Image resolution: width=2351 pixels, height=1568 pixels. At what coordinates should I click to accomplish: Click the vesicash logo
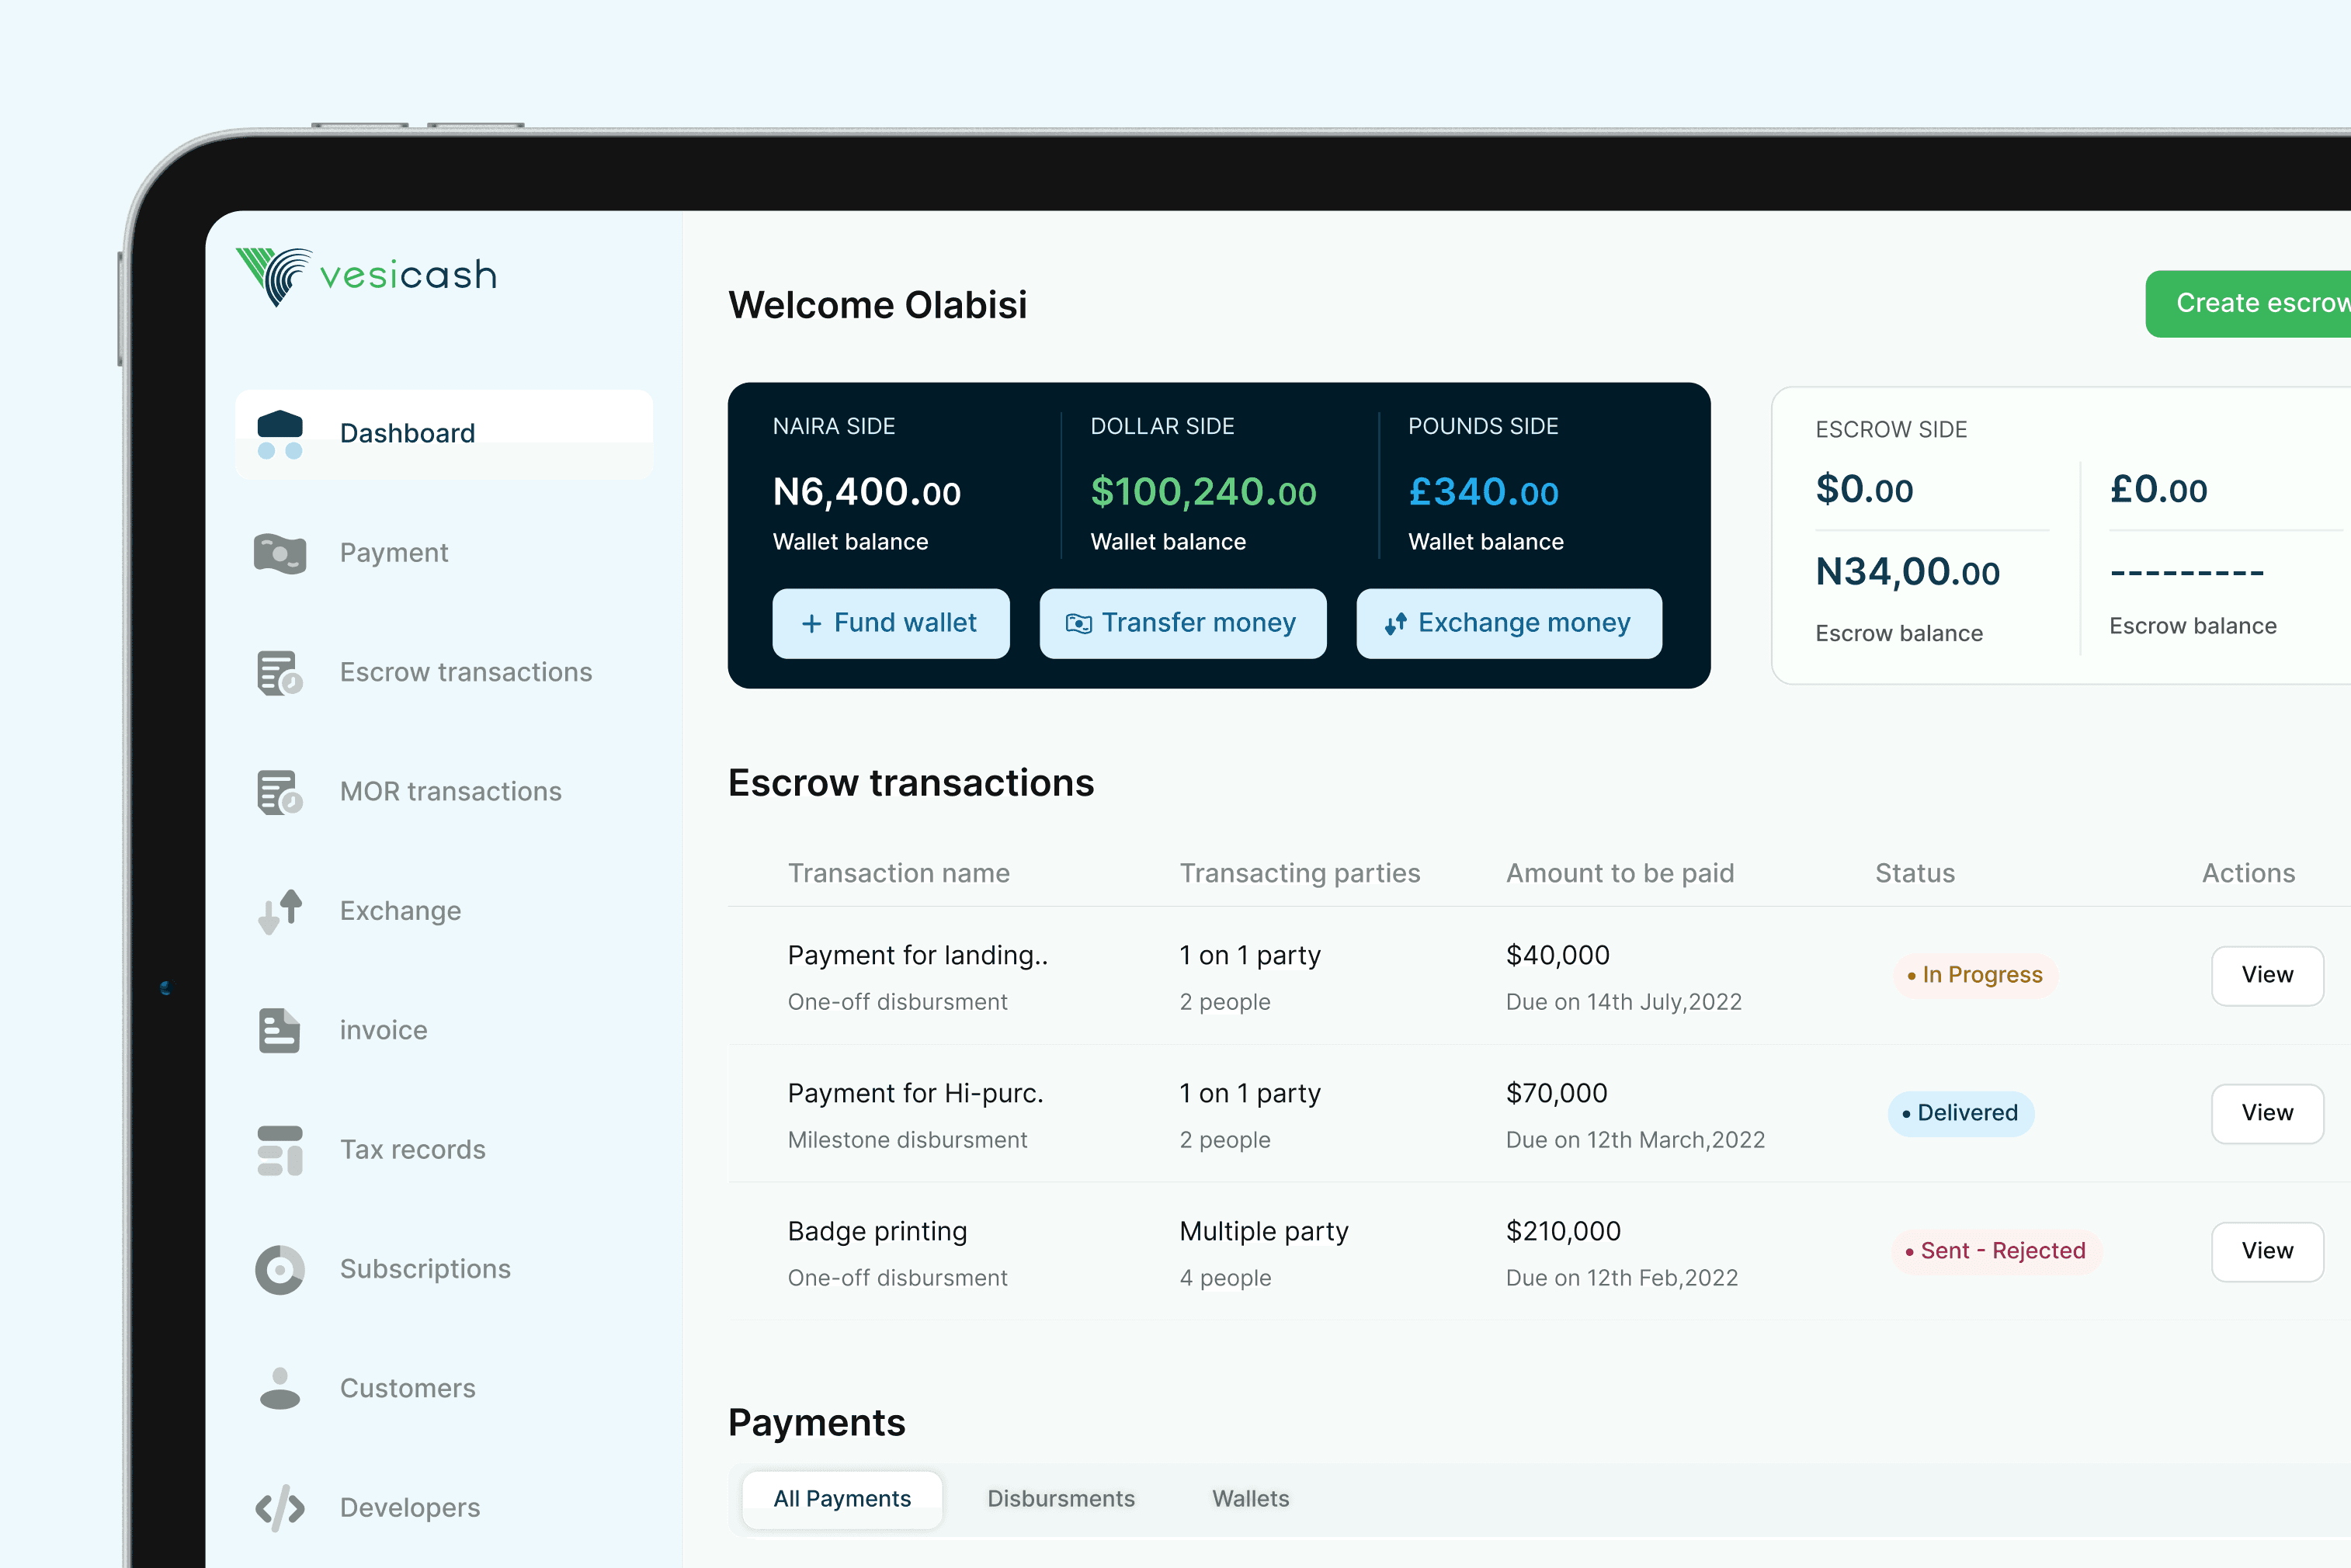click(366, 275)
